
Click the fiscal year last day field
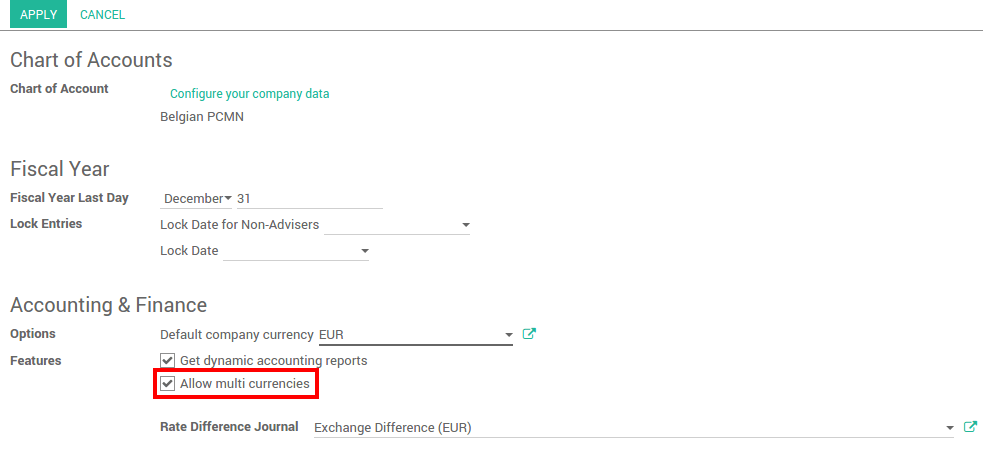tap(308, 199)
